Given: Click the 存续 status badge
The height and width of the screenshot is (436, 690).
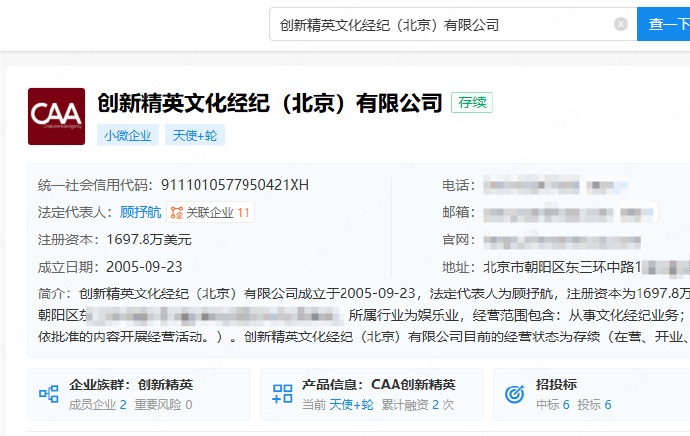Looking at the screenshot, I should pos(472,103).
